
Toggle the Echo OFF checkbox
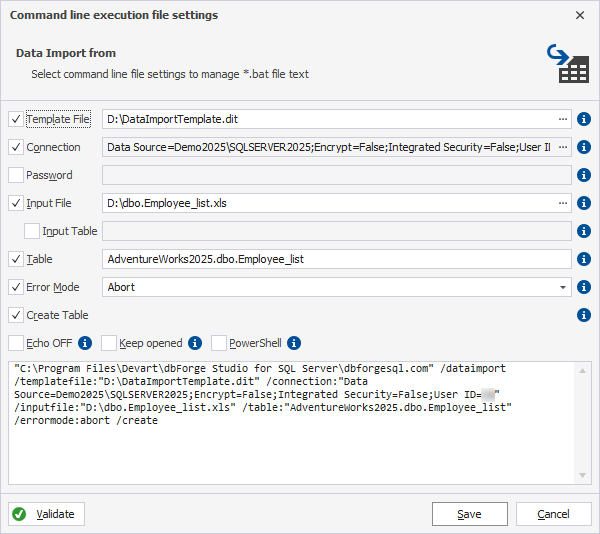(16, 343)
